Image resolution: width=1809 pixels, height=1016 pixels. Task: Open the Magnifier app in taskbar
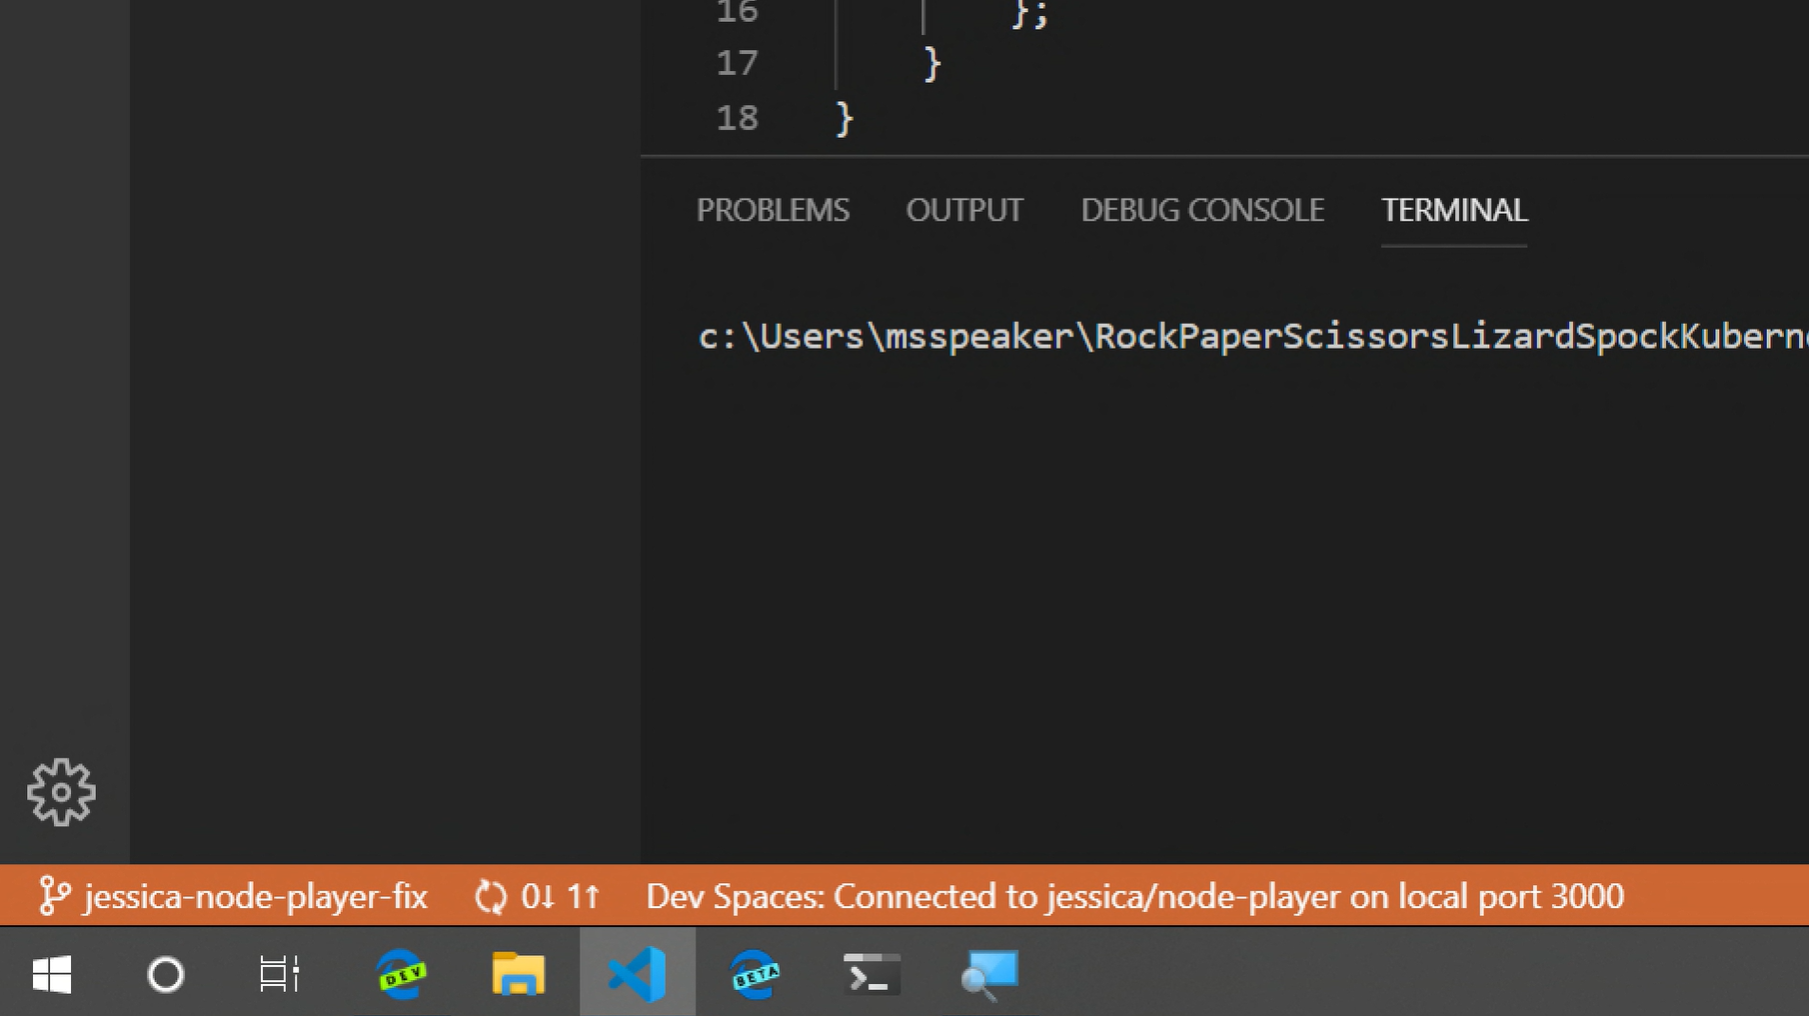coord(989,974)
